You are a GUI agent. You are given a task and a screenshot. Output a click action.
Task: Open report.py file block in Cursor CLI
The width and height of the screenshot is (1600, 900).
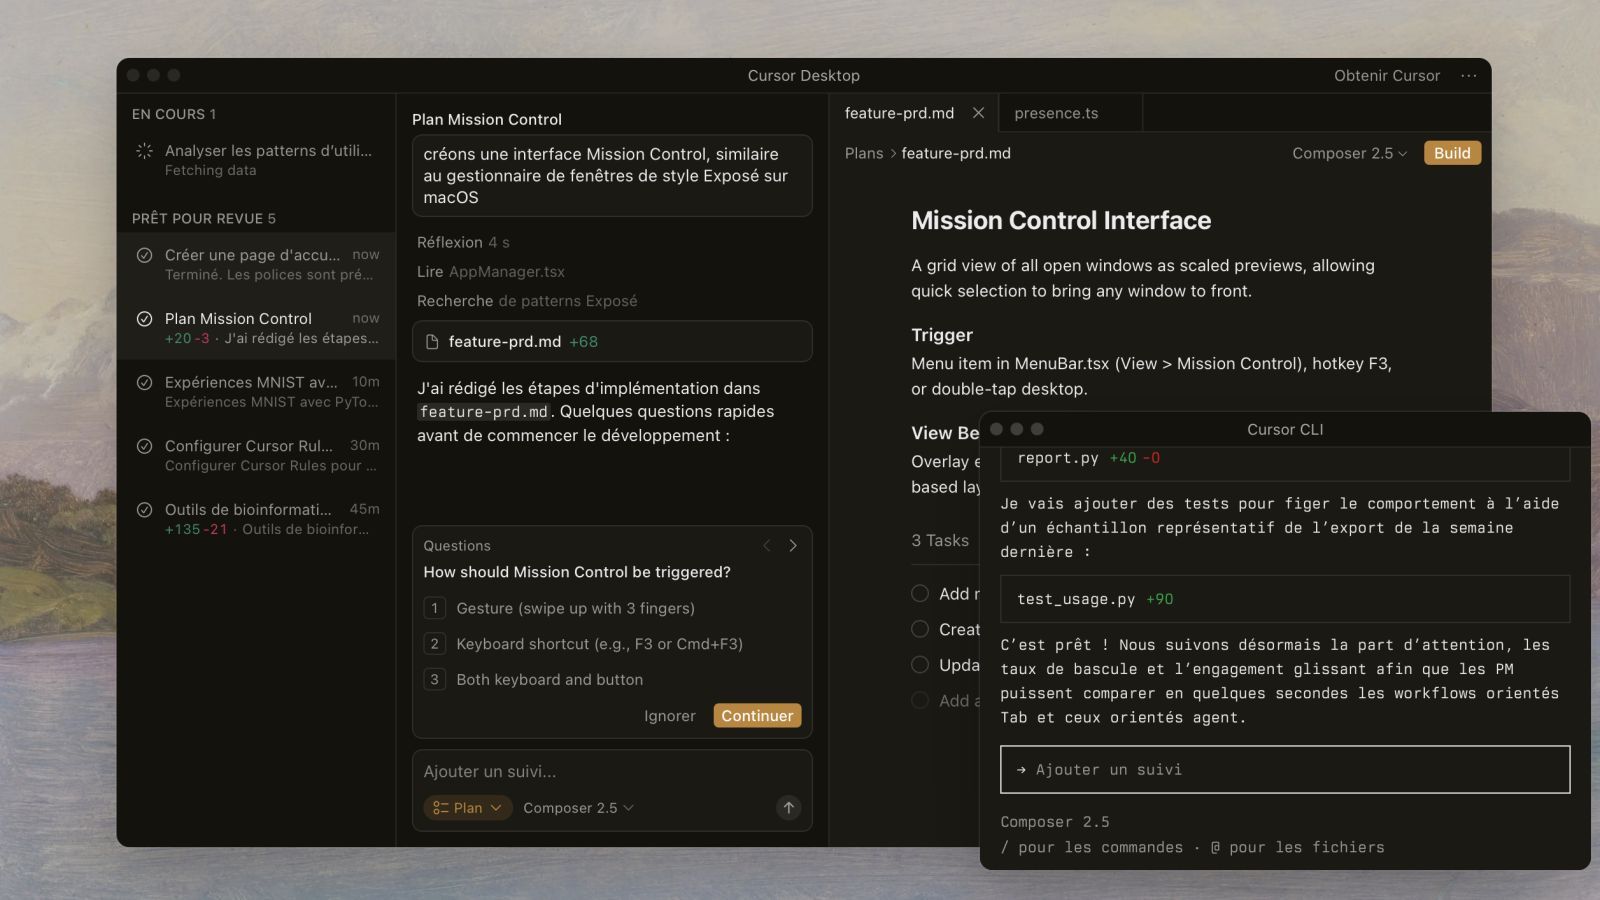(1285, 462)
